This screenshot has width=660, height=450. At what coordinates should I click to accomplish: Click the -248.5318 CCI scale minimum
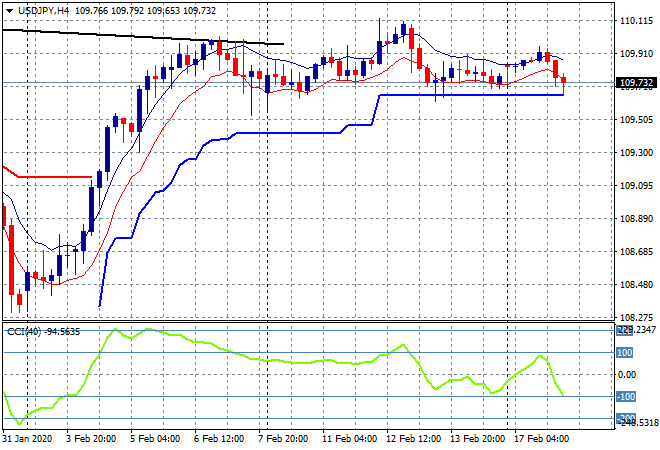[638, 422]
